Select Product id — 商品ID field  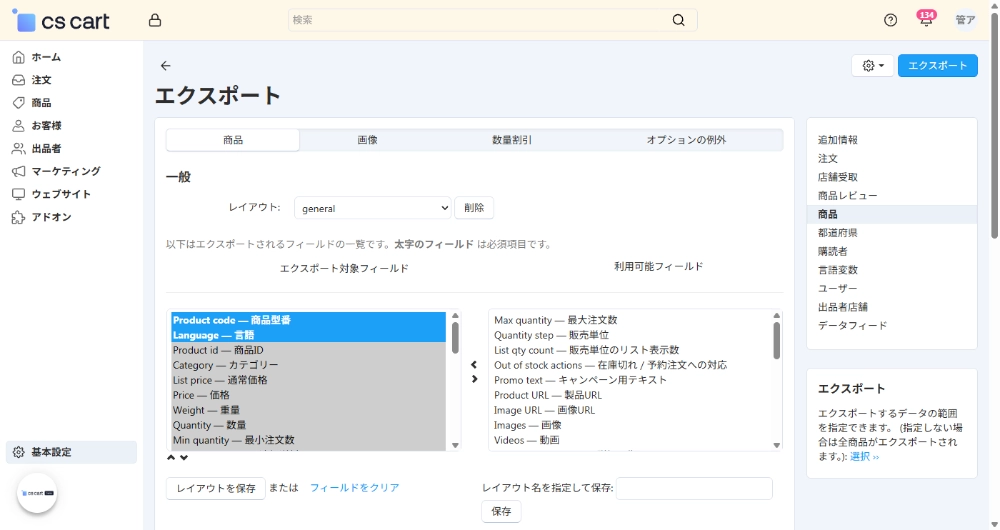tap(309, 350)
